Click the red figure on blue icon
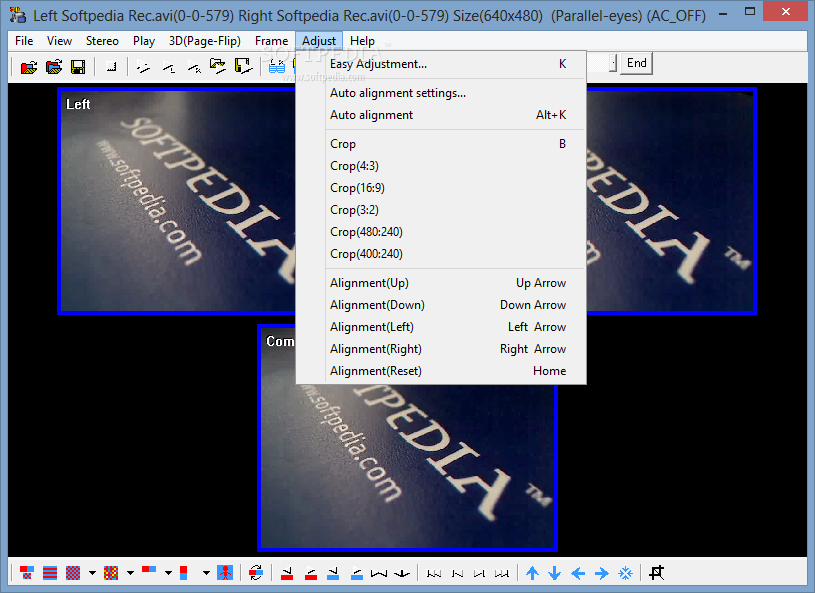815x593 pixels. click(225, 573)
